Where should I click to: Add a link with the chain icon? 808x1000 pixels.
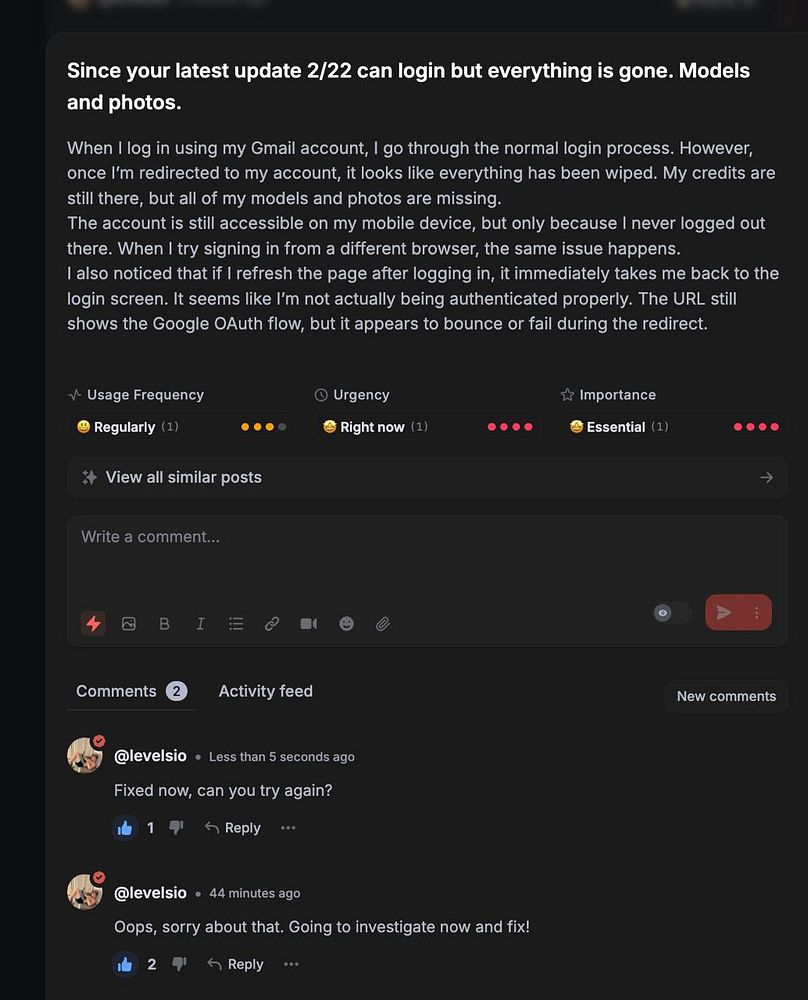click(x=272, y=624)
